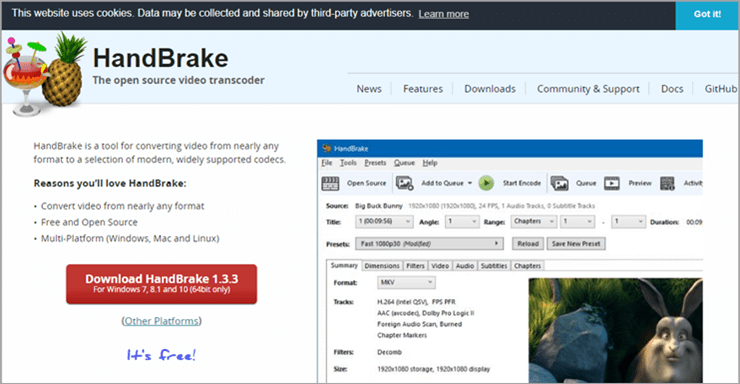Image resolution: width=740 pixels, height=384 pixels.
Task: Open the Title dropdown showing 1 (00:09:56)
Action: 384,221
